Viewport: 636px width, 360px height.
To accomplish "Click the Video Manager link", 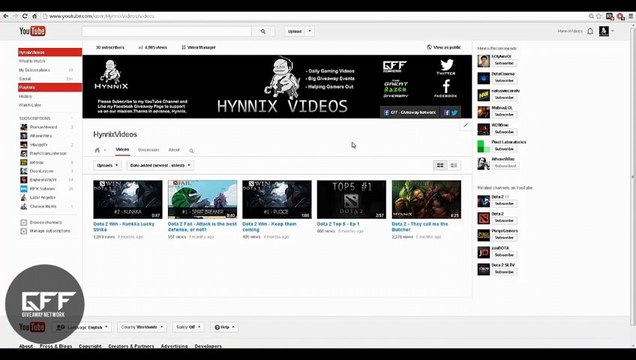I will point(199,47).
